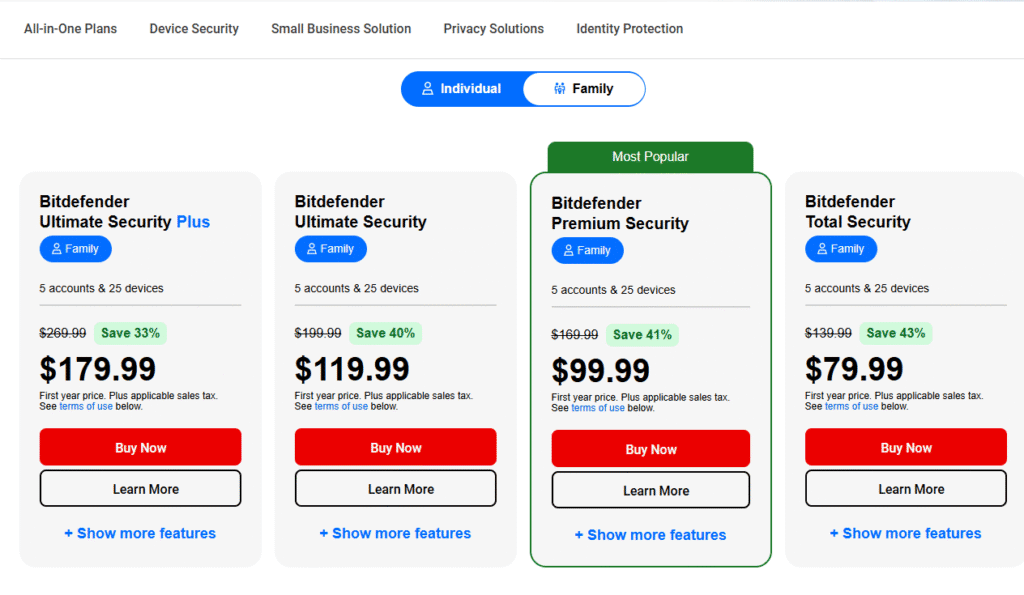1024x595 pixels.
Task: Show more features for Total Security
Action: [905, 534]
